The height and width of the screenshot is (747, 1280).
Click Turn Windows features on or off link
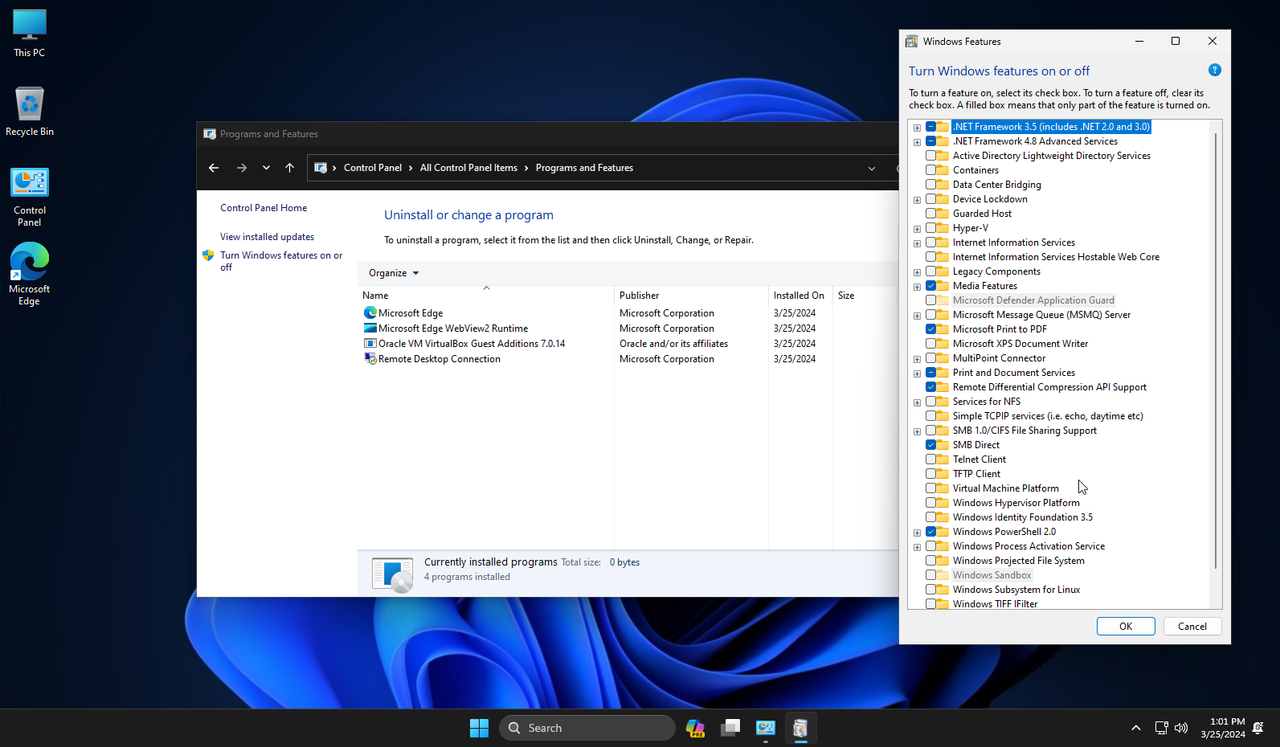pos(281,261)
